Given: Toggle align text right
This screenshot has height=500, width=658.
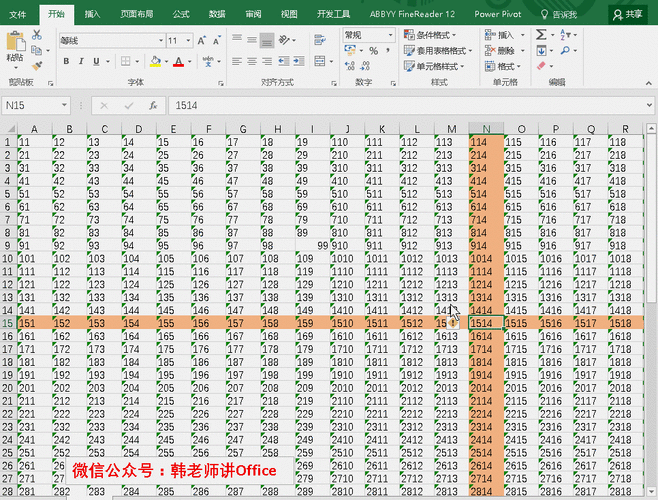Looking at the screenshot, I should pyautogui.click(x=267, y=61).
